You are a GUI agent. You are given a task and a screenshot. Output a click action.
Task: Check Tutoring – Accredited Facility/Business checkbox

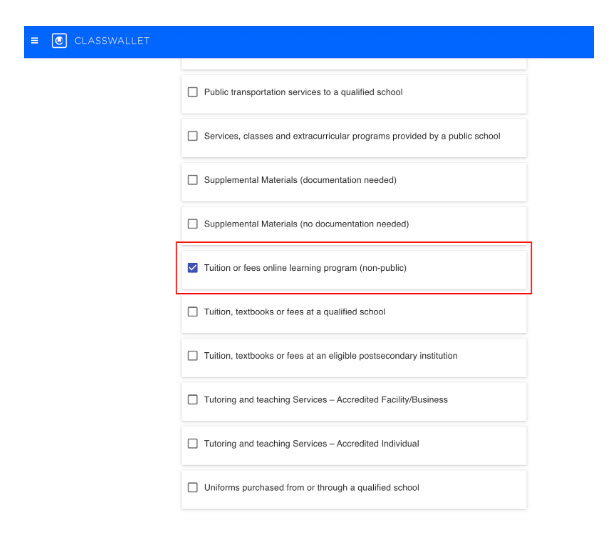193,400
